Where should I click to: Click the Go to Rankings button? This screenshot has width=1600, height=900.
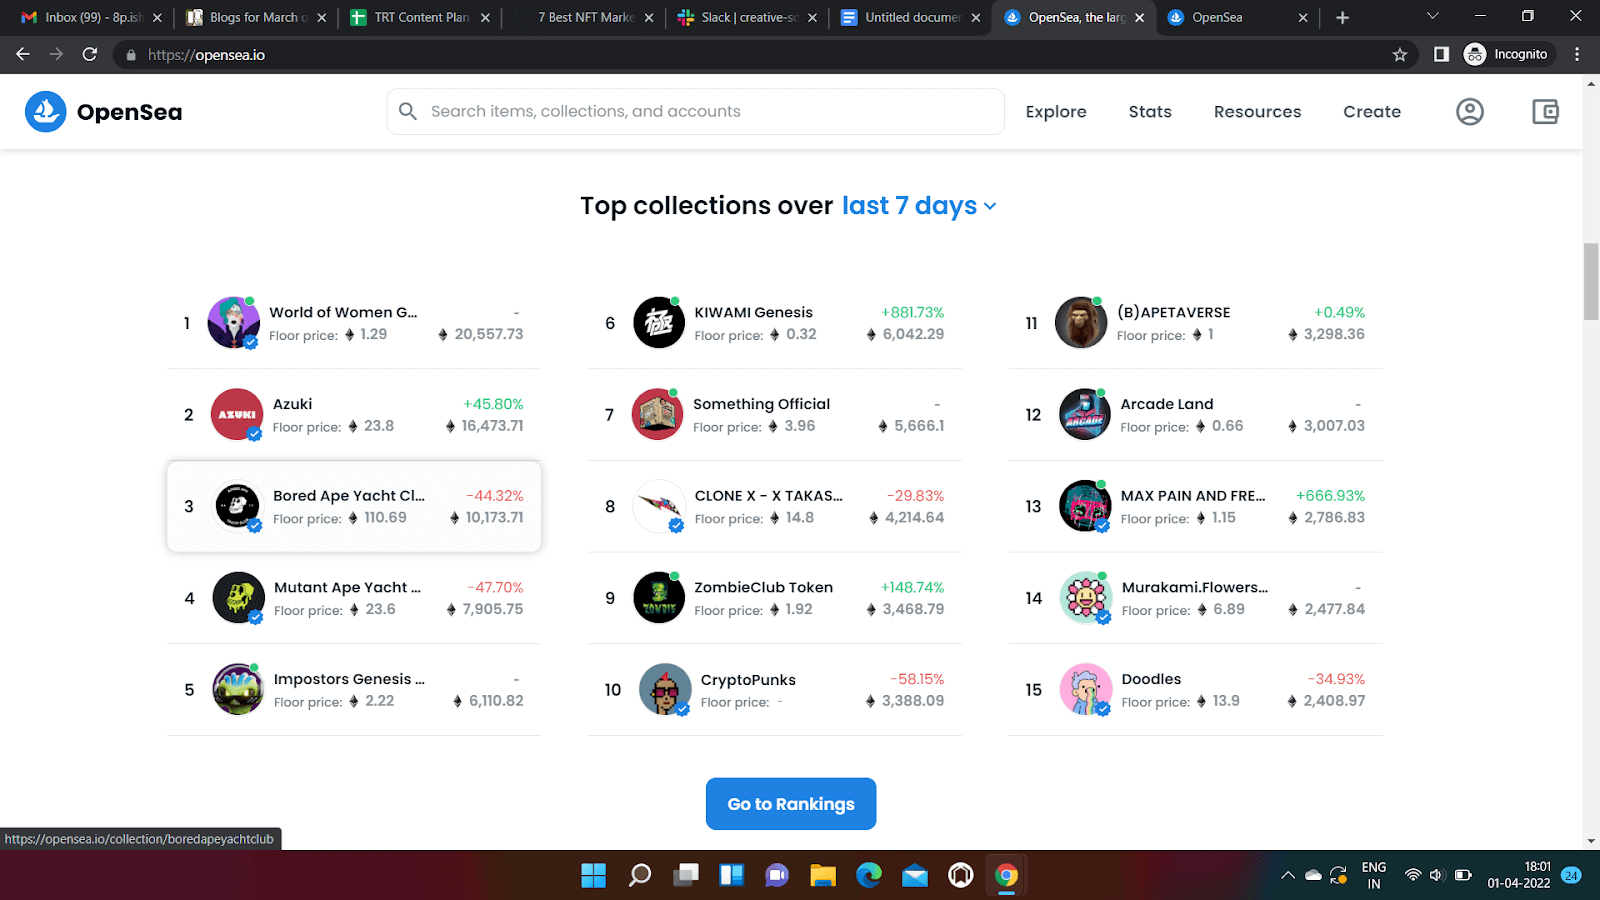coord(791,804)
